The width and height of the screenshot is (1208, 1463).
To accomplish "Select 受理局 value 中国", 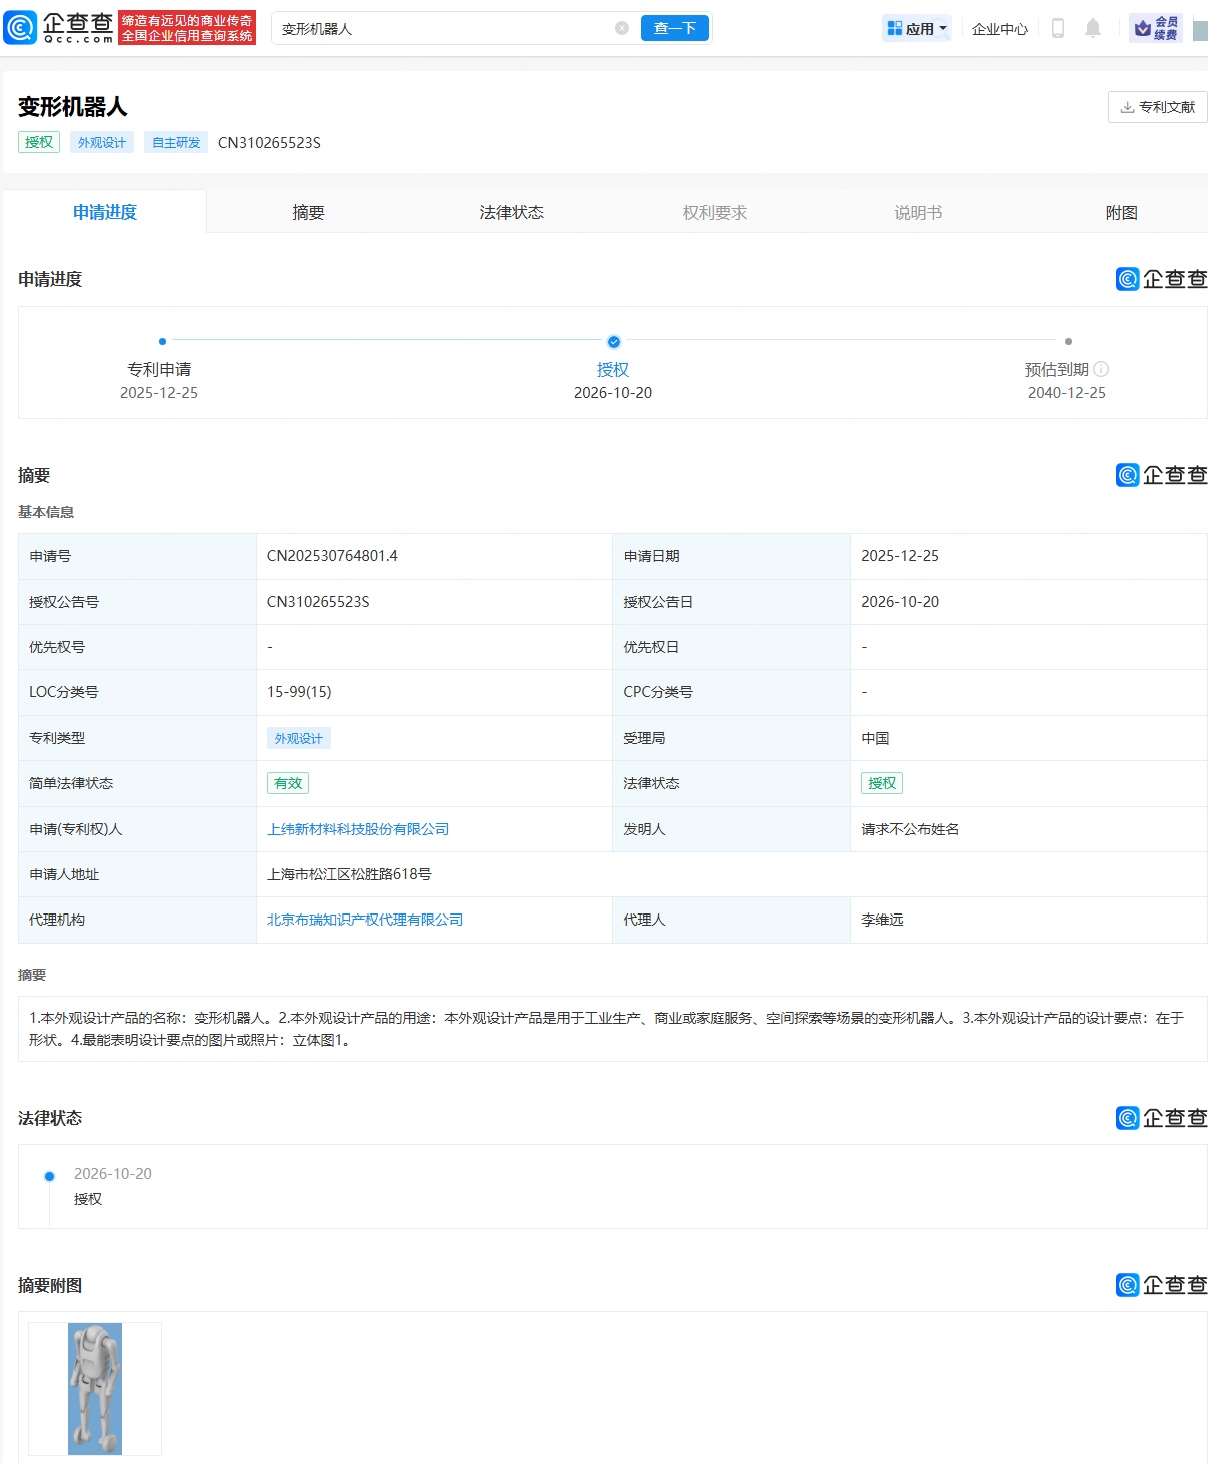I will (875, 738).
